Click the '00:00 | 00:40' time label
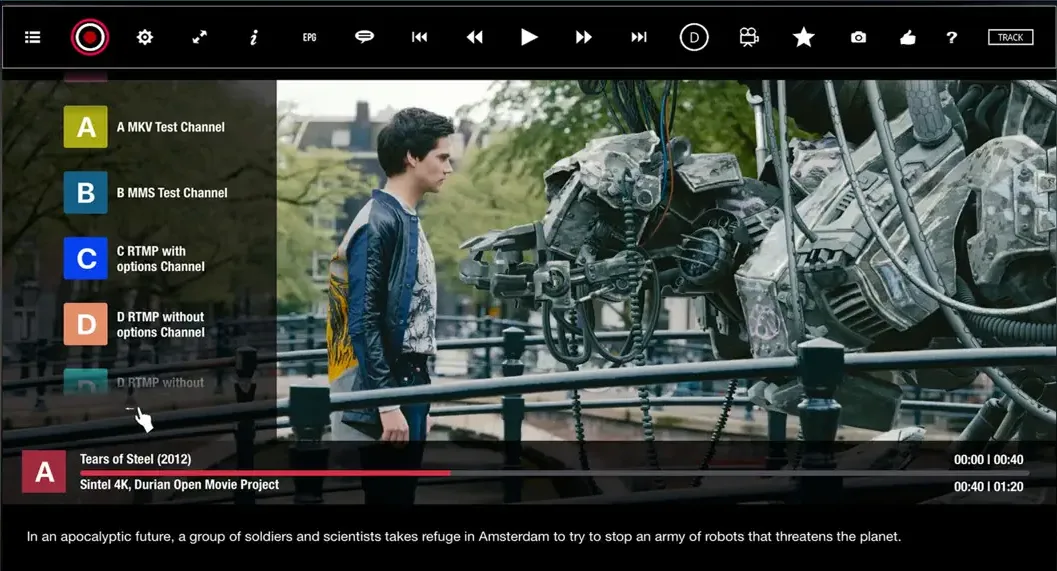The height and width of the screenshot is (571, 1057). pos(988,460)
